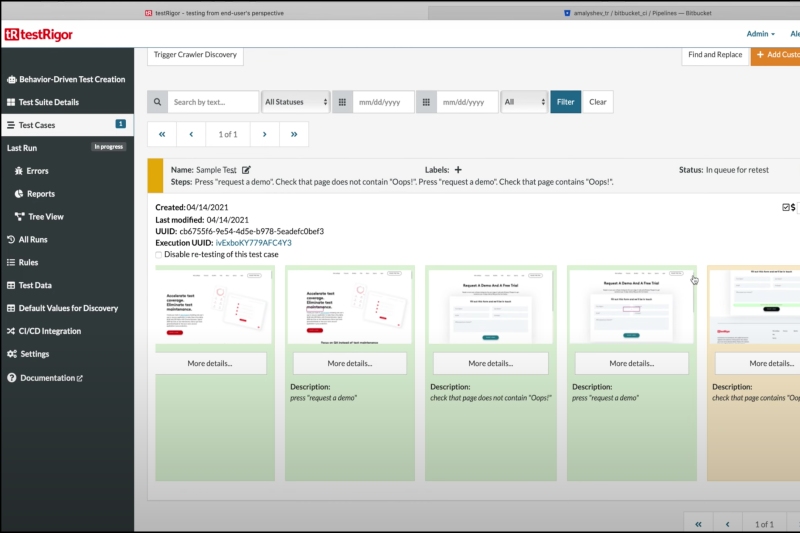Open screenshot above first 'press request a demo'

tap(349, 307)
